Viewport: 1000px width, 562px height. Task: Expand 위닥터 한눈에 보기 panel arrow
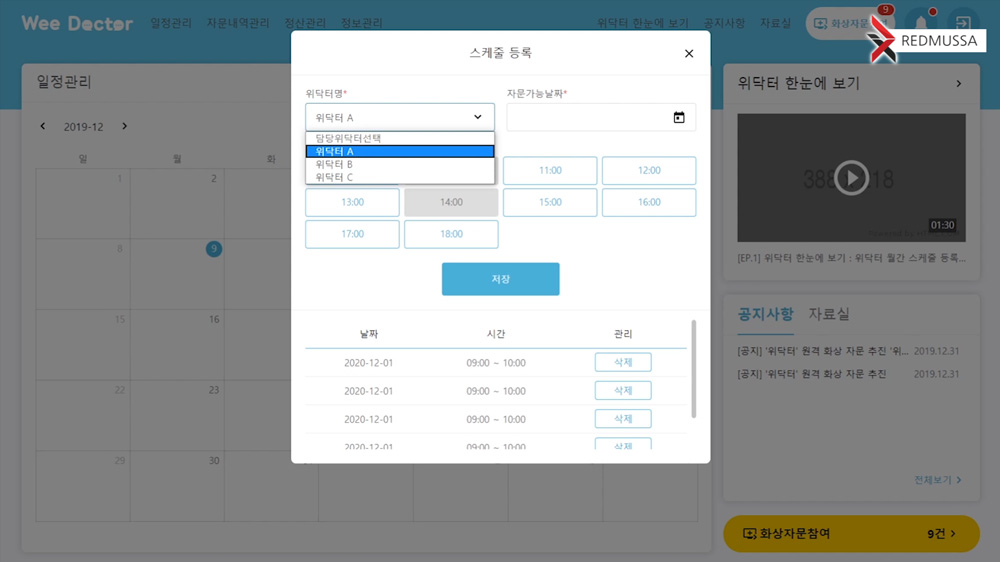coord(959,84)
